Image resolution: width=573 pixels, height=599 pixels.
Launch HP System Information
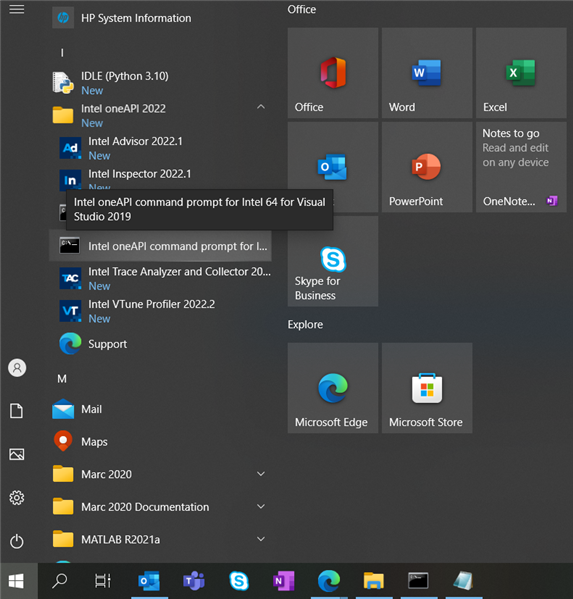click(160, 18)
